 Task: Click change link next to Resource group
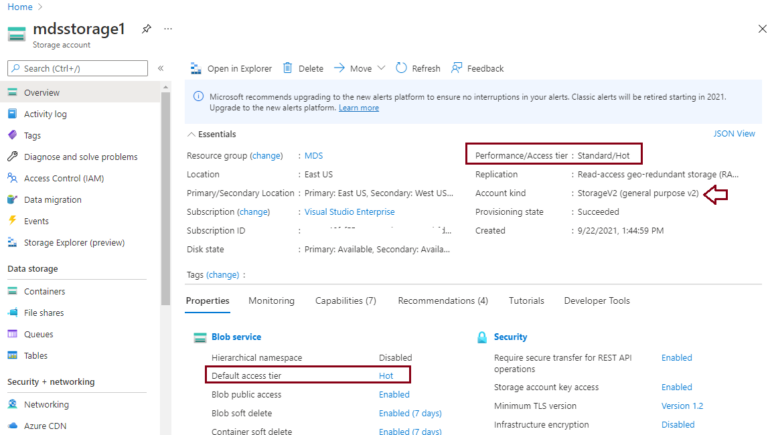pyautogui.click(x=266, y=156)
